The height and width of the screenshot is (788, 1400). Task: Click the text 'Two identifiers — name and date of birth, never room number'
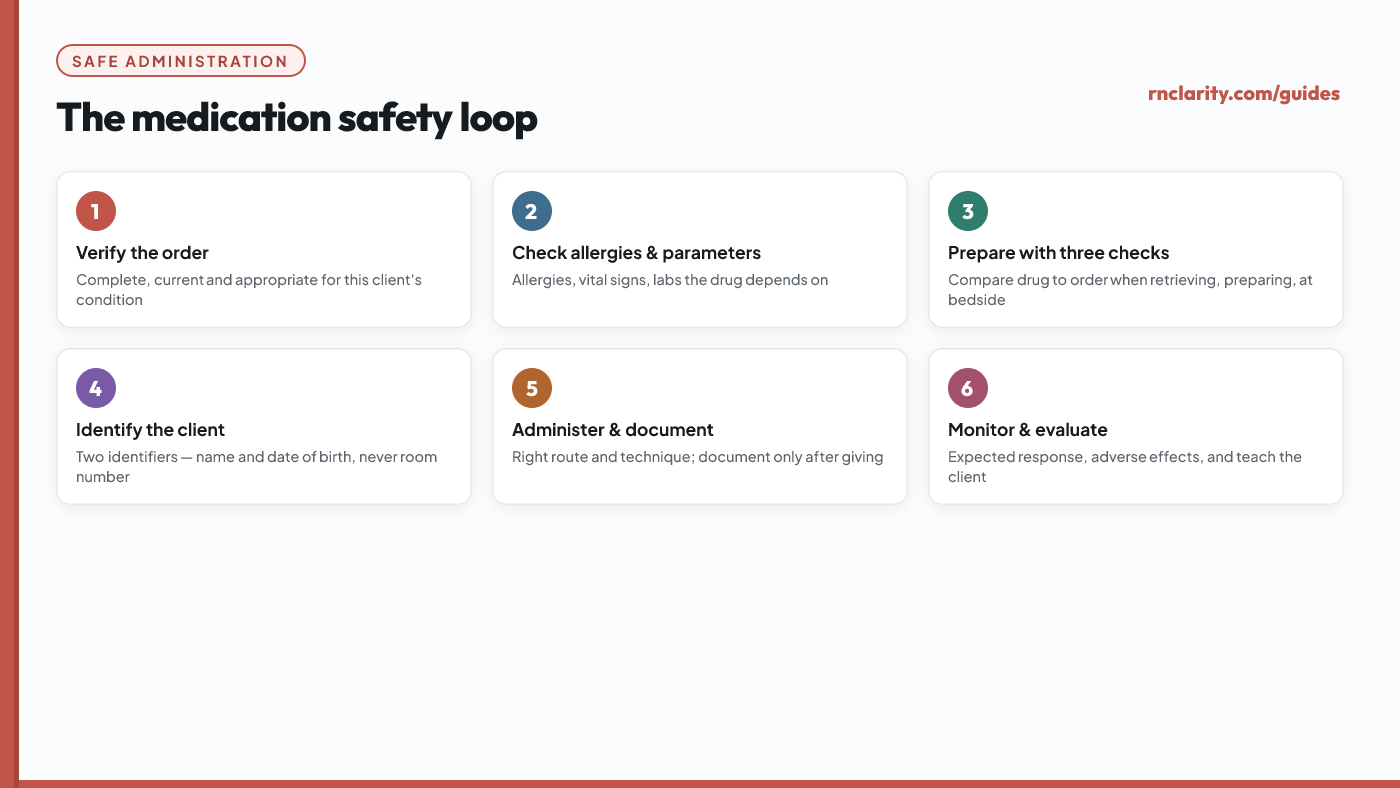point(257,467)
